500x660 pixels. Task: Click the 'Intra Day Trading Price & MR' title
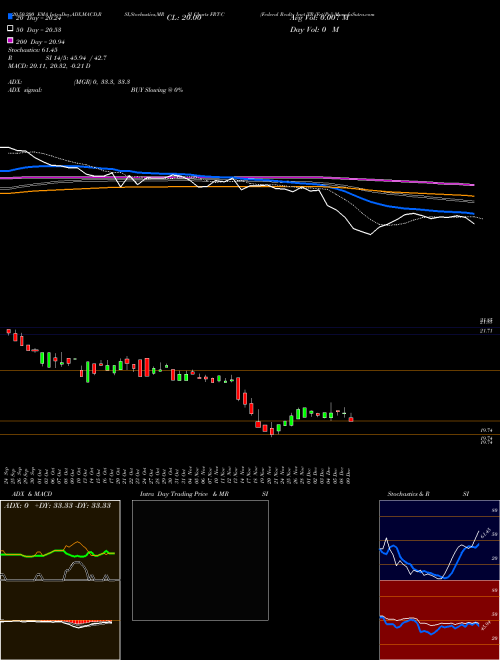(x=184, y=494)
